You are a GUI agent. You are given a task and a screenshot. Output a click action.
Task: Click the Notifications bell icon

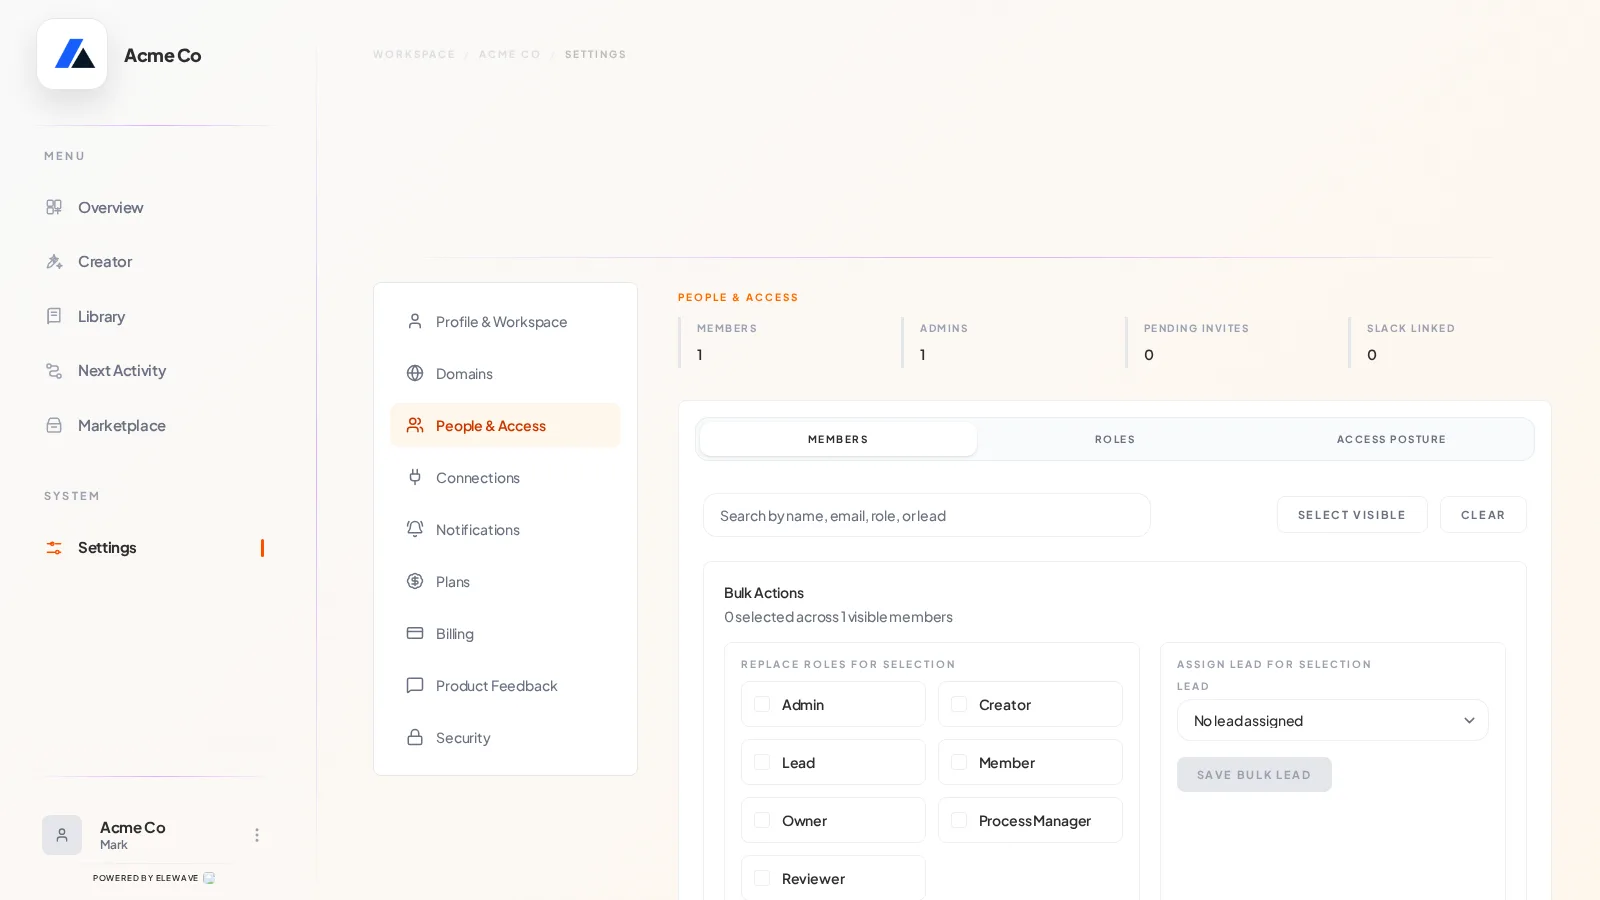click(415, 529)
